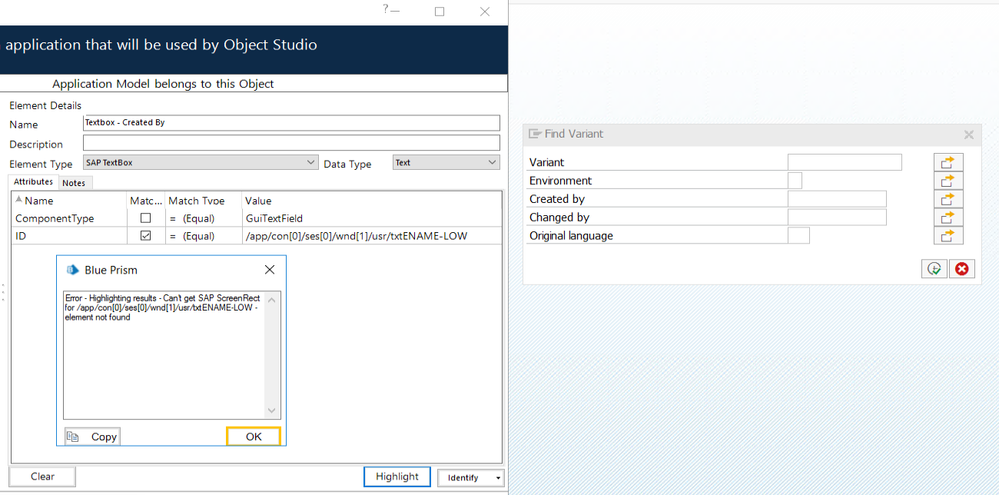The height and width of the screenshot is (495, 999).
Task: Switch to the Notes tab
Action: [x=74, y=183]
